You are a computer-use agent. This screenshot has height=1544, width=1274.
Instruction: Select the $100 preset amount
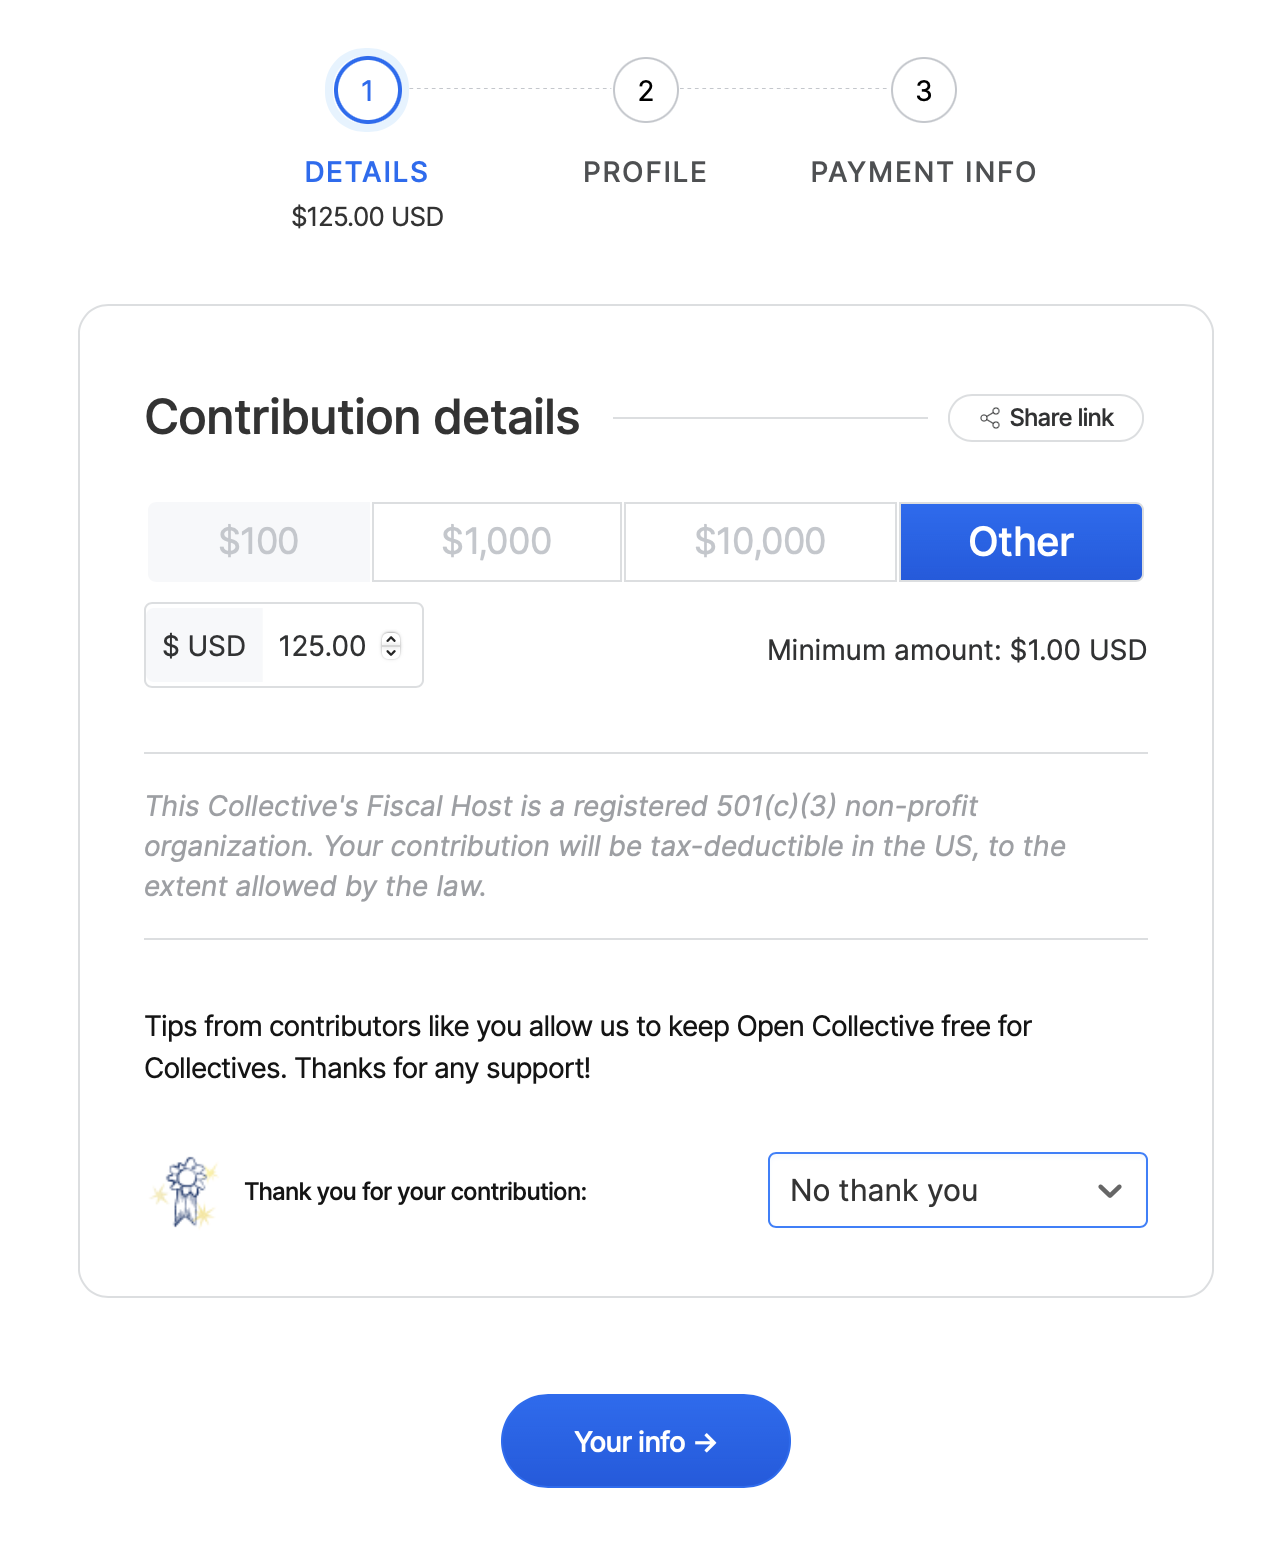pyautogui.click(x=259, y=542)
